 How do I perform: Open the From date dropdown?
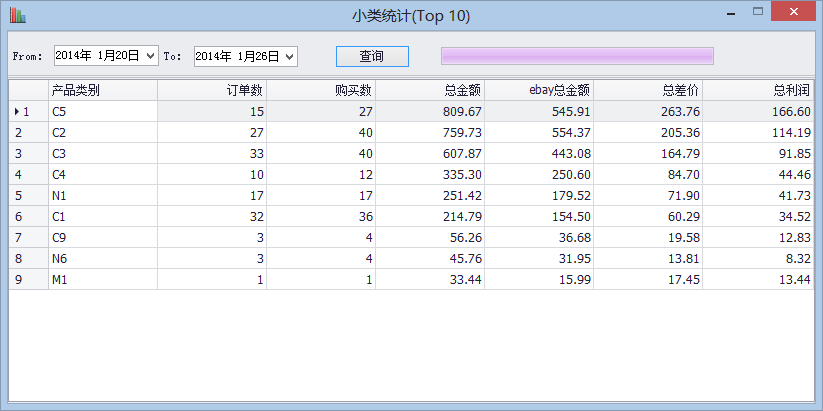pos(151,57)
